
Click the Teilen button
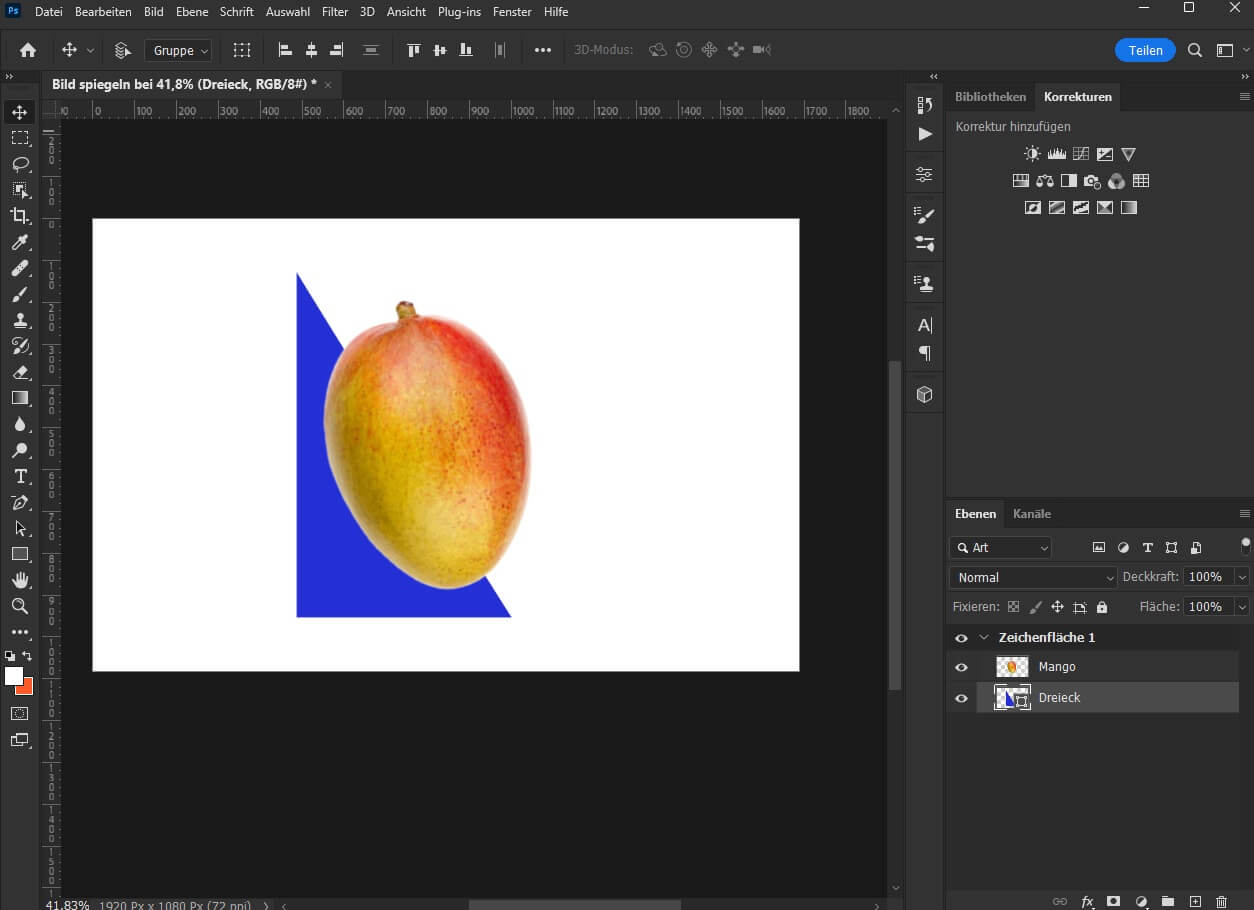(x=1144, y=48)
